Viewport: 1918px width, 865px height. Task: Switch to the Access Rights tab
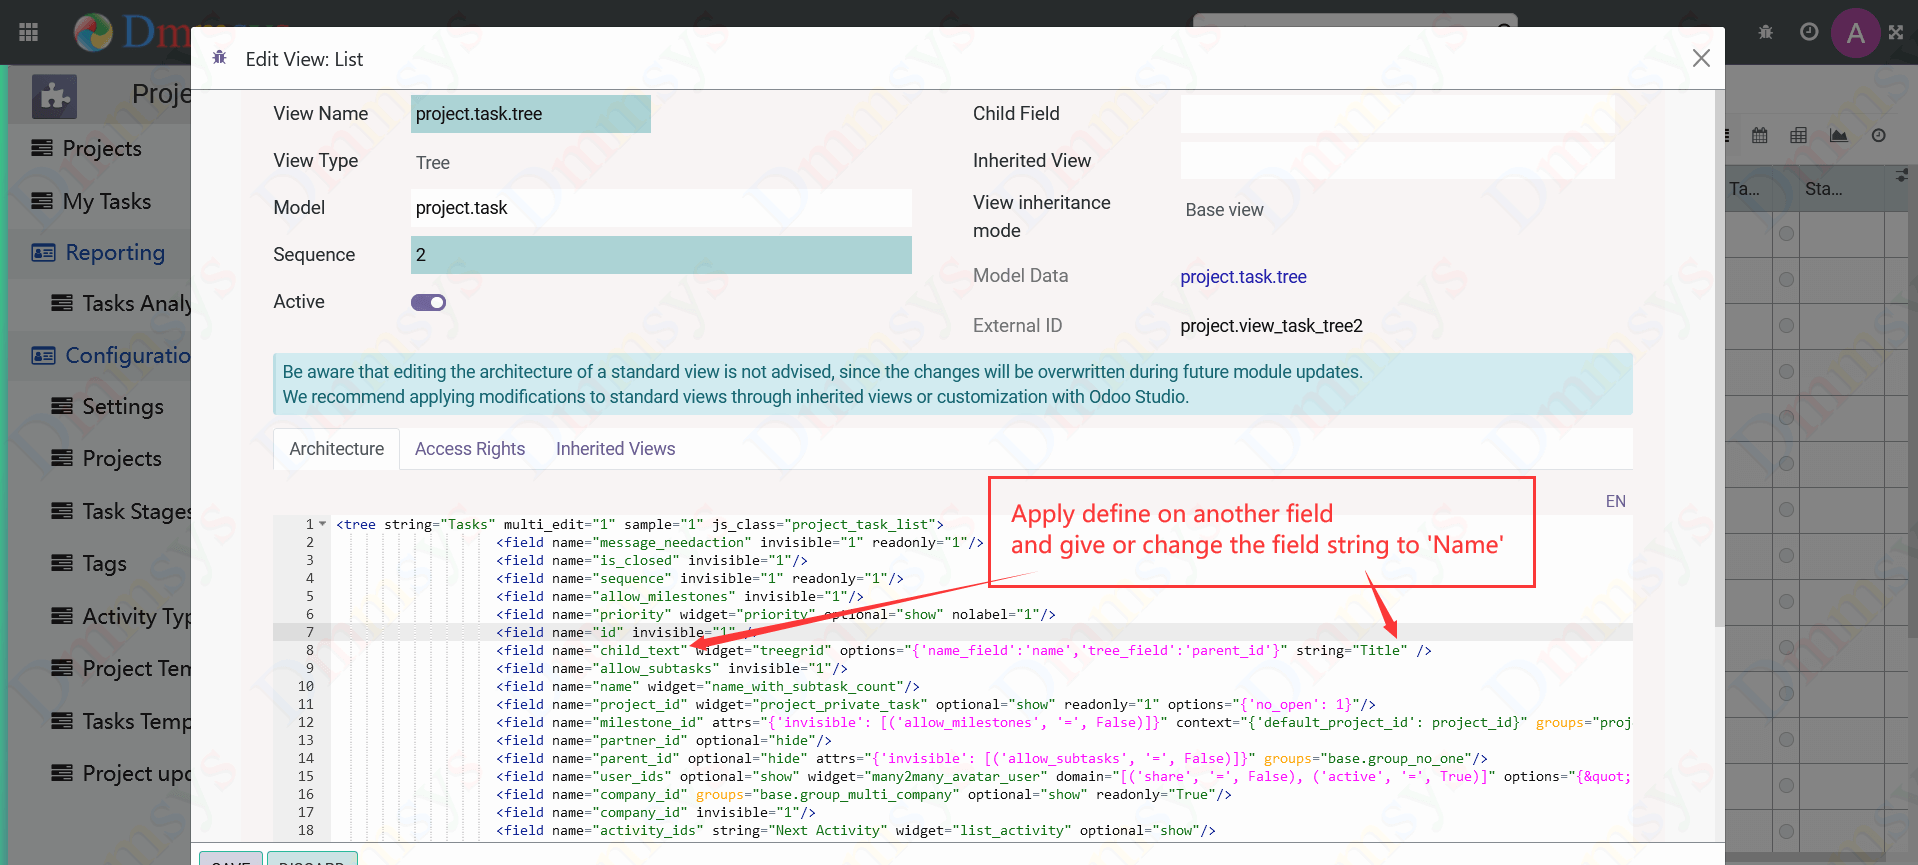click(470, 449)
